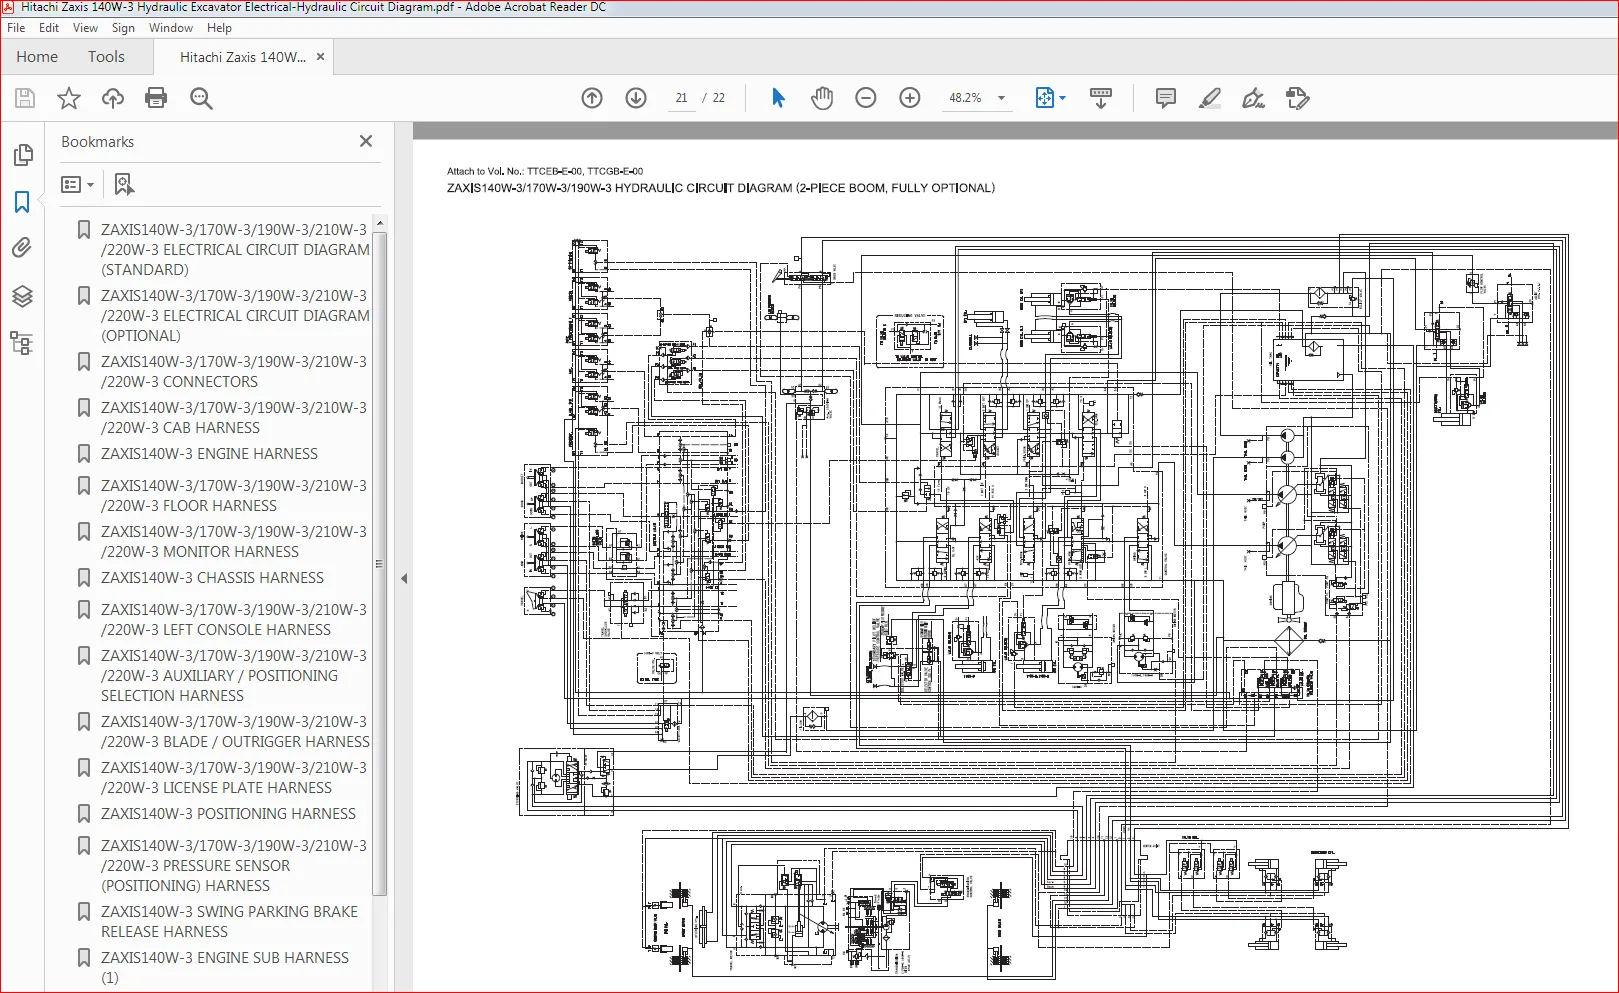Image resolution: width=1619 pixels, height=993 pixels.
Task: Open the View menu
Action: (85, 28)
